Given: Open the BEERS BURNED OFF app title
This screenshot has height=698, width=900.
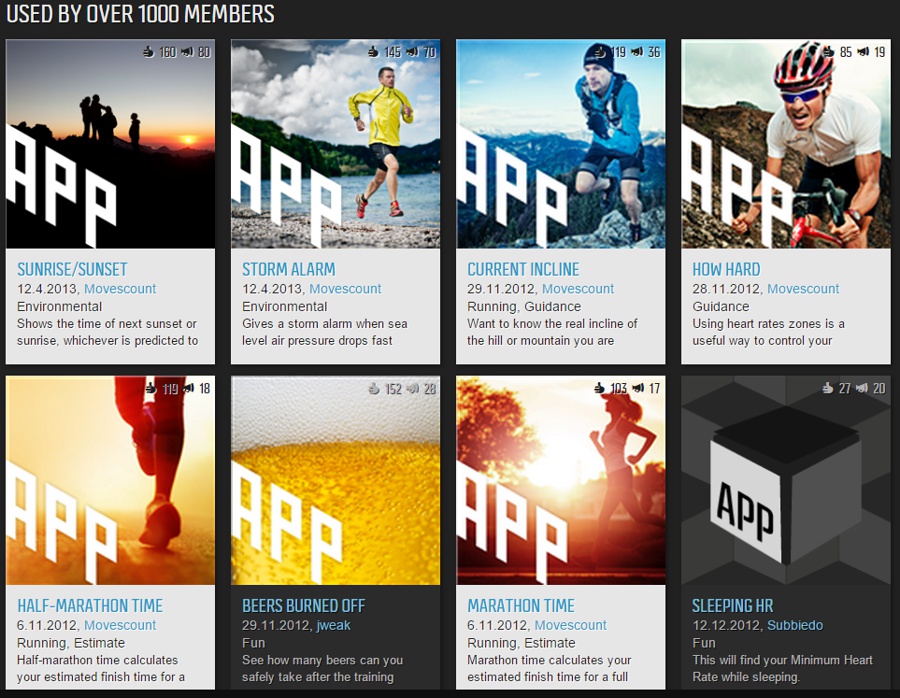Looking at the screenshot, I should pyautogui.click(x=304, y=606).
